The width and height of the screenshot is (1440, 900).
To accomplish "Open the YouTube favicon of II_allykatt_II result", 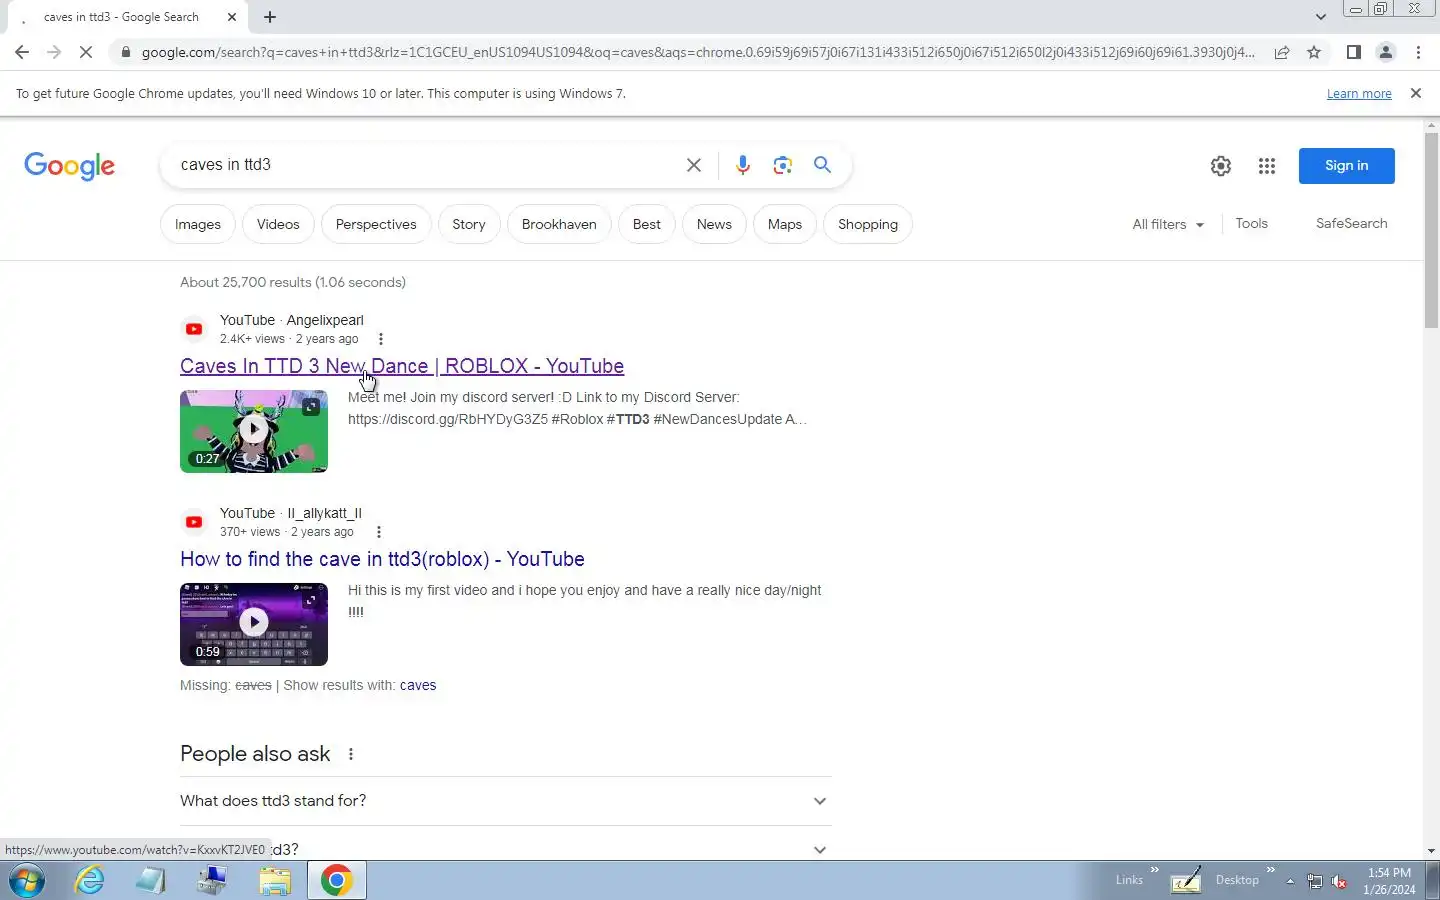I will point(194,522).
